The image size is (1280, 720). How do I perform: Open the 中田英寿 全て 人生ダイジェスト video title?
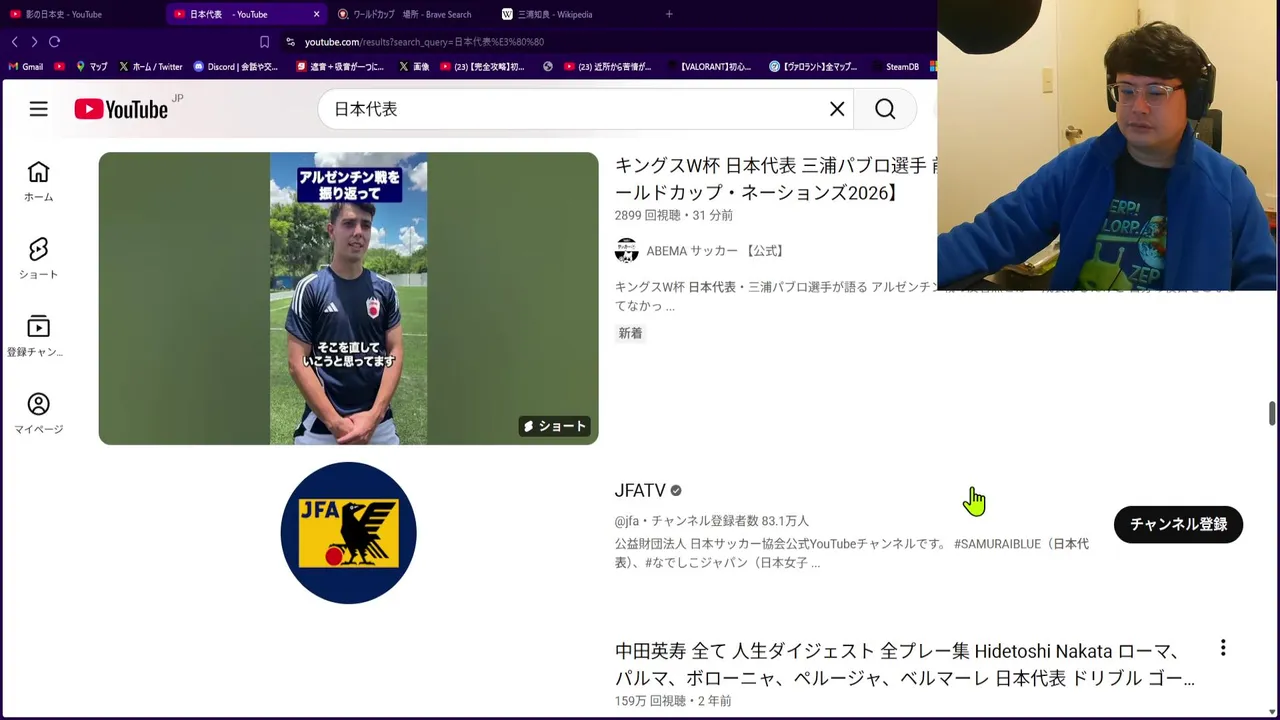point(905,665)
